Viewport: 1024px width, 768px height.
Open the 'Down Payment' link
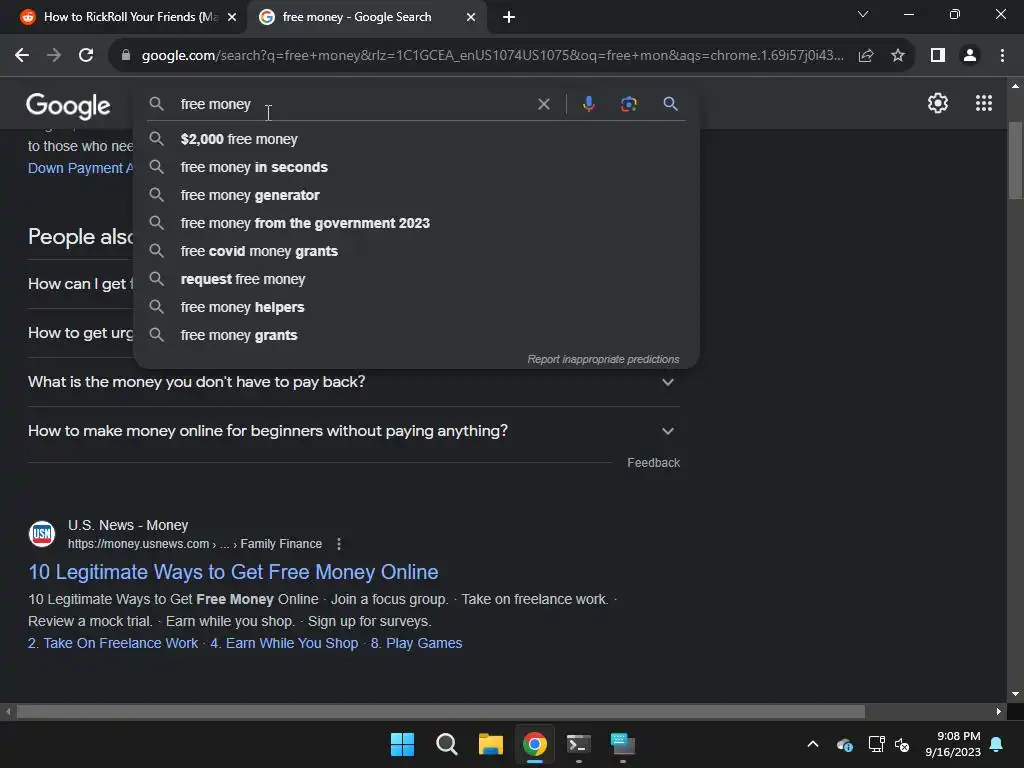(x=80, y=168)
